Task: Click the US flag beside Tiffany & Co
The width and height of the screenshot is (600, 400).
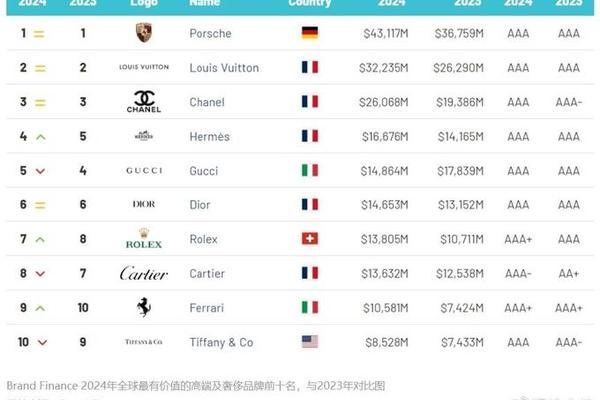Action: [310, 341]
